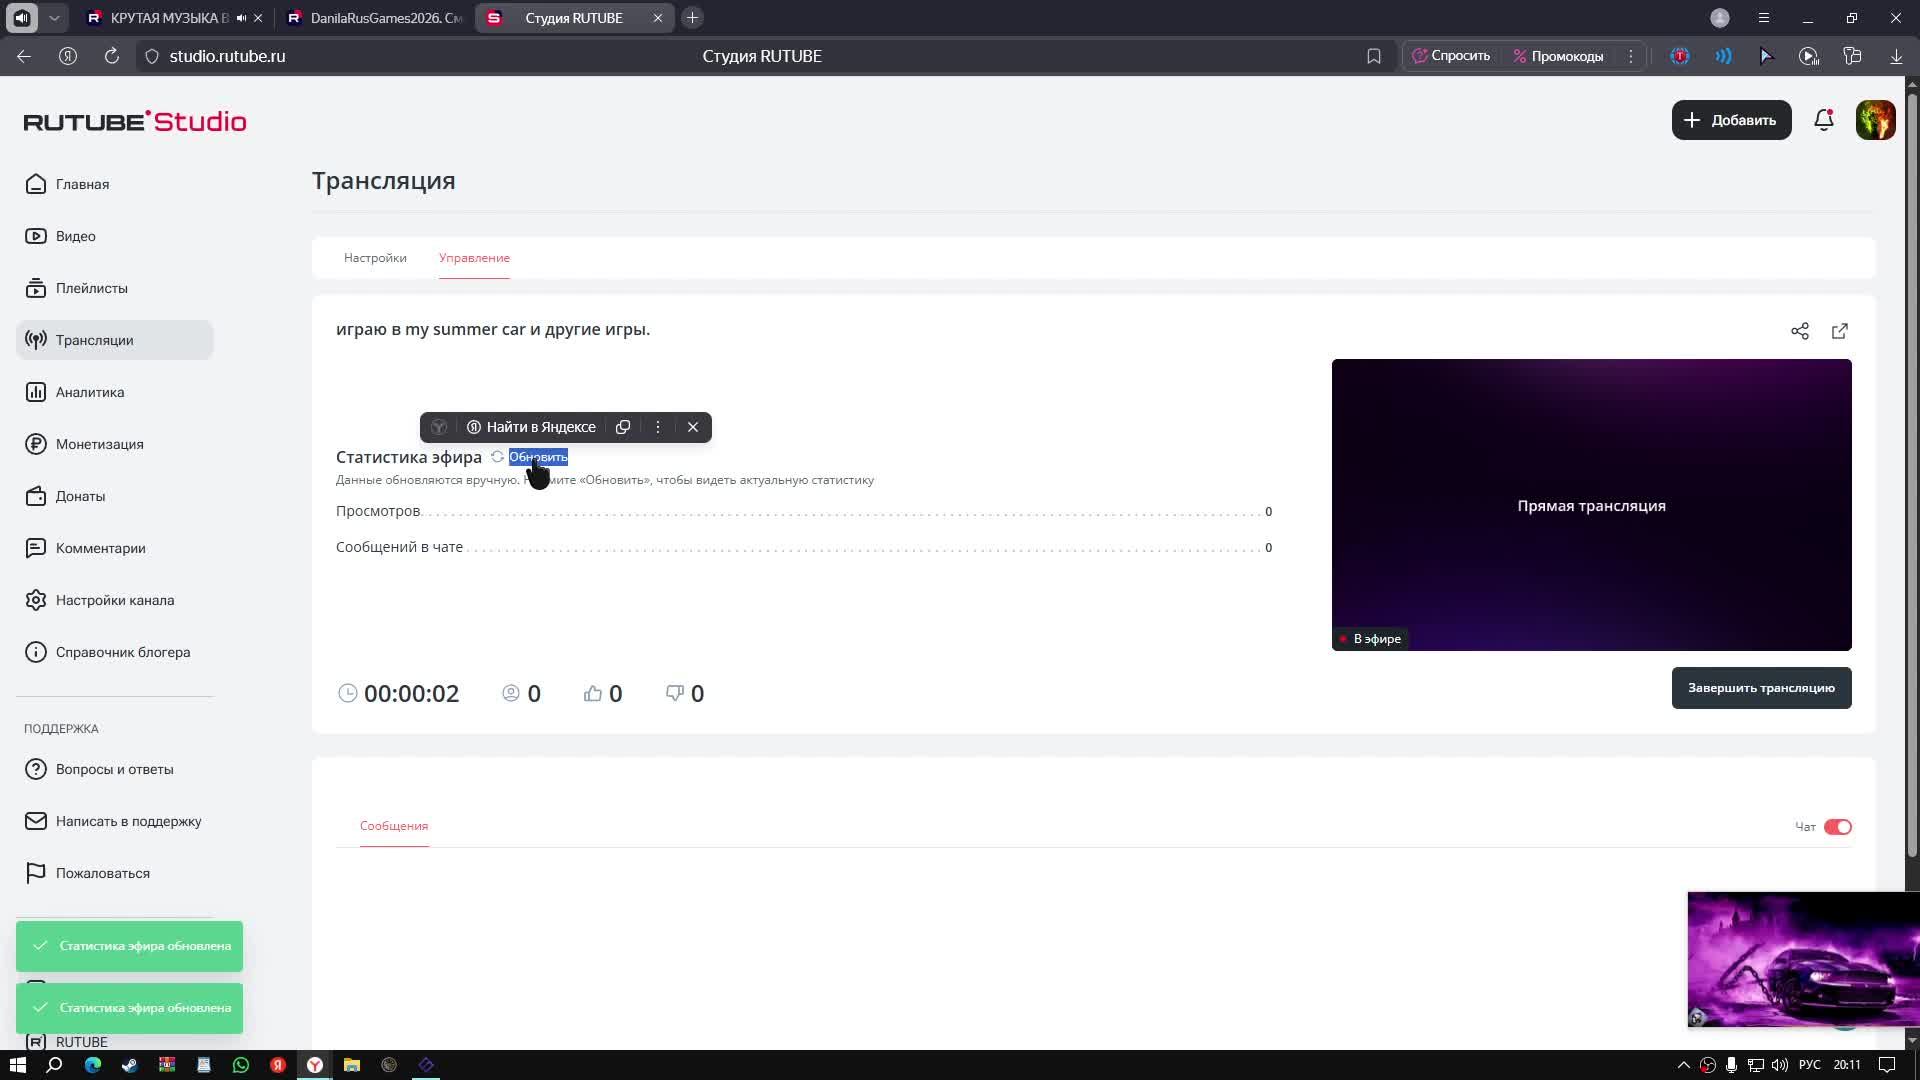Click the page's vertical scrollbar
This screenshot has width=1920, height=1080.
[1912, 470]
